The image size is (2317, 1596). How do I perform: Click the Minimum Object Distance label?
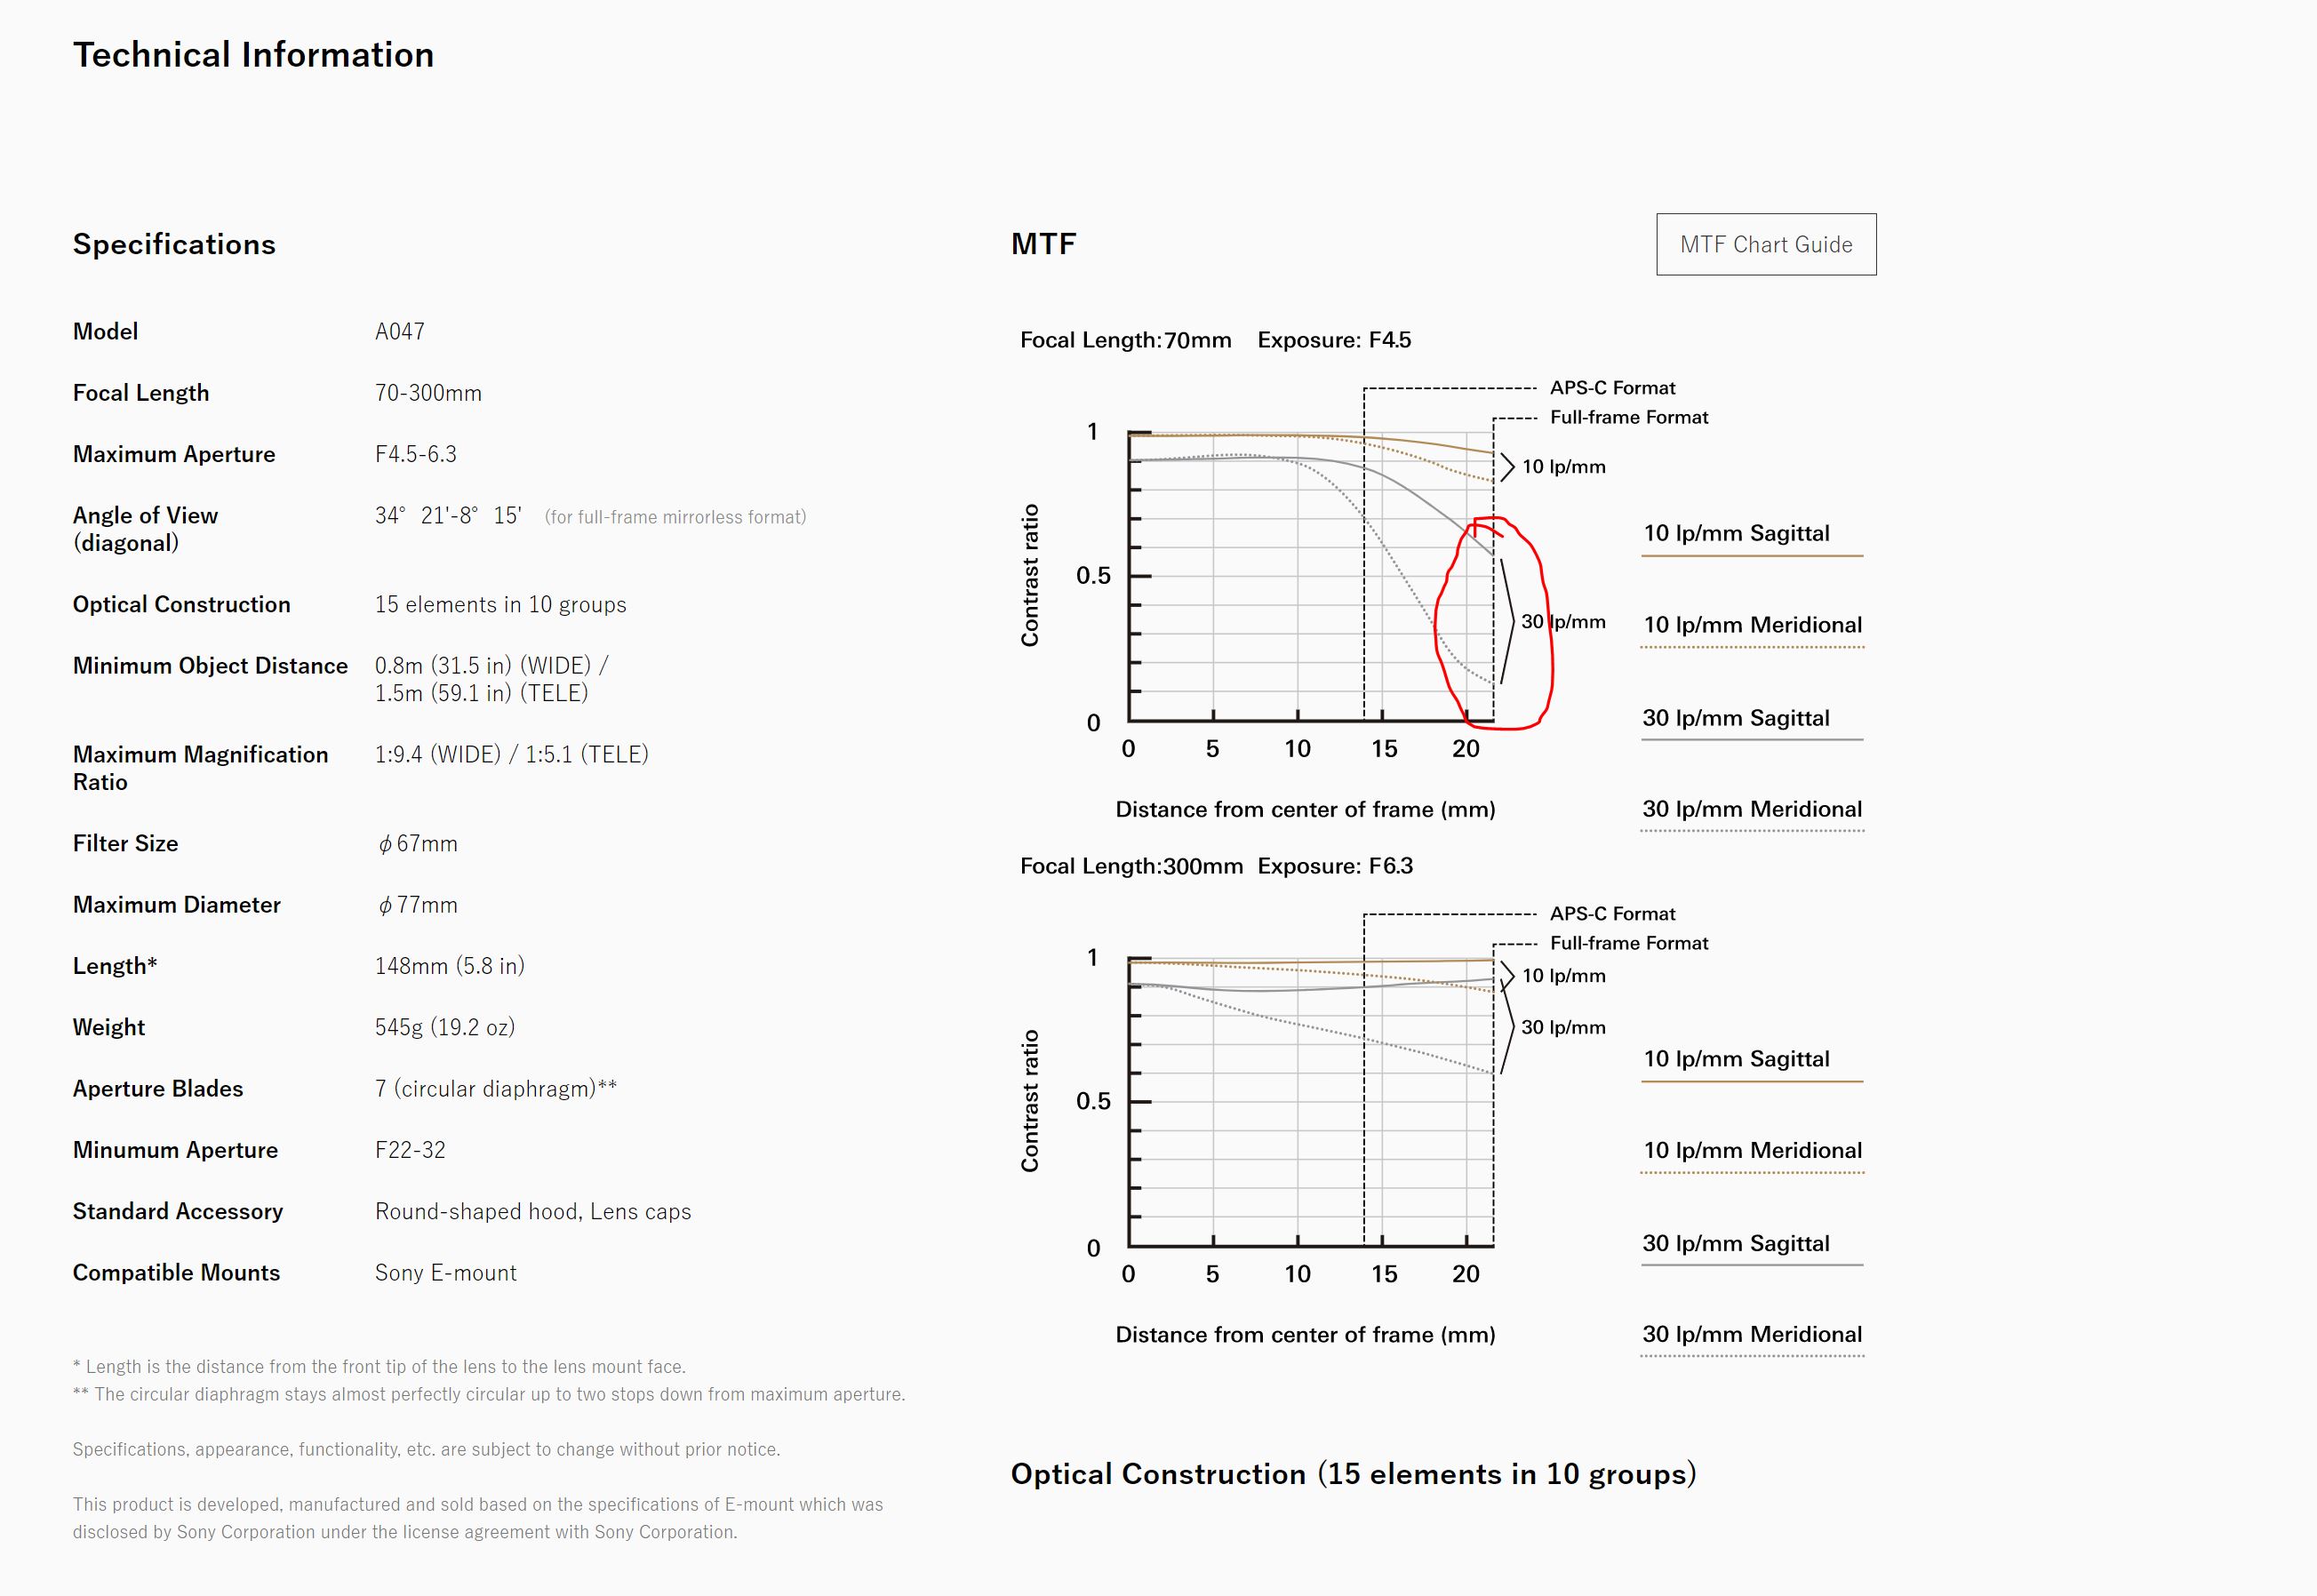210,666
